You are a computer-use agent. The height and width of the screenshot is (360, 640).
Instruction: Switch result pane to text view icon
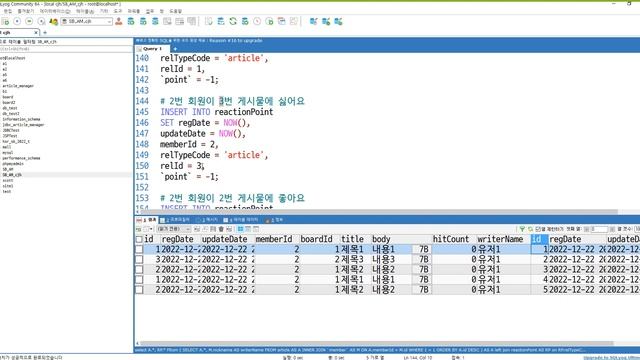(256, 229)
